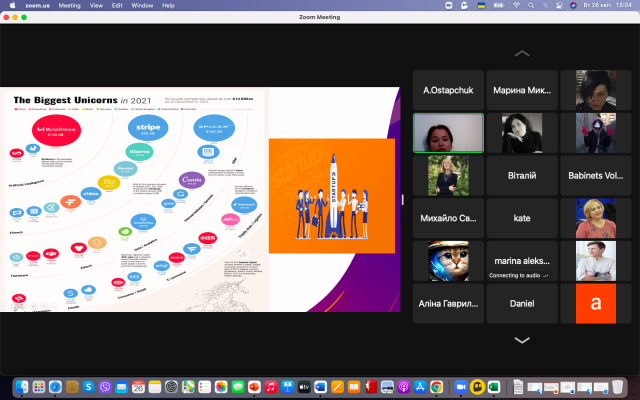Select the Віталій participant tile

522,176
